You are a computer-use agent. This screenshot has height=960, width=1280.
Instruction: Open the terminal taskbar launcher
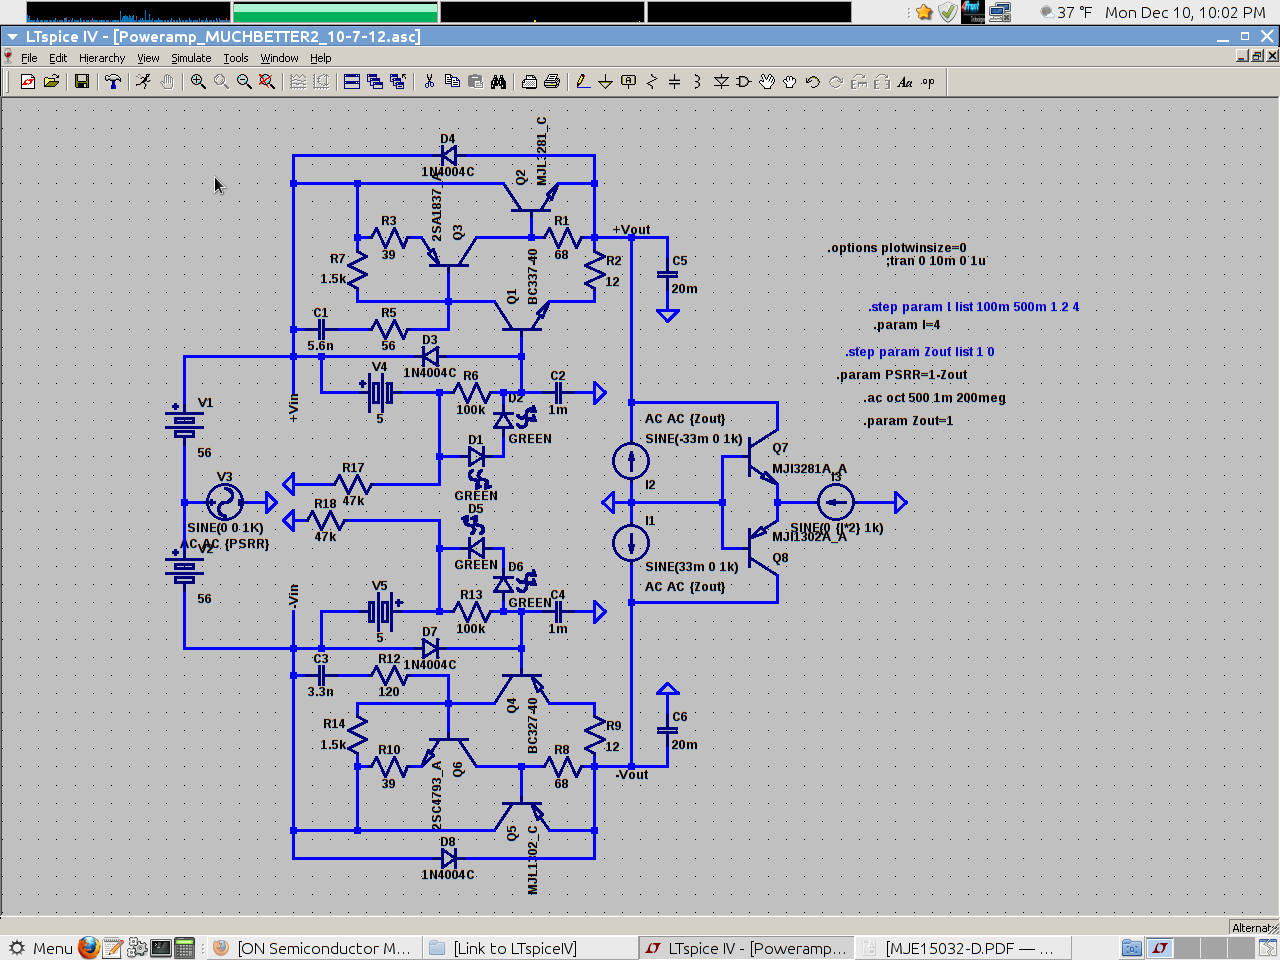[x=161, y=948]
